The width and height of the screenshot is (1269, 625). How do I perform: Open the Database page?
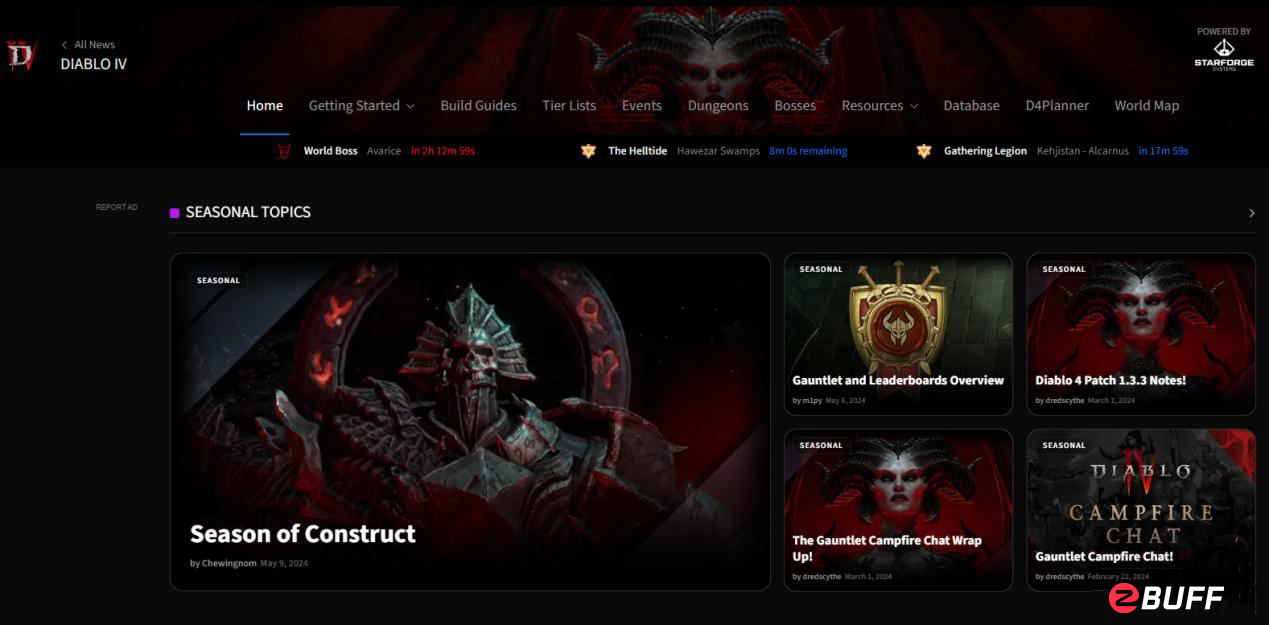tap(971, 105)
